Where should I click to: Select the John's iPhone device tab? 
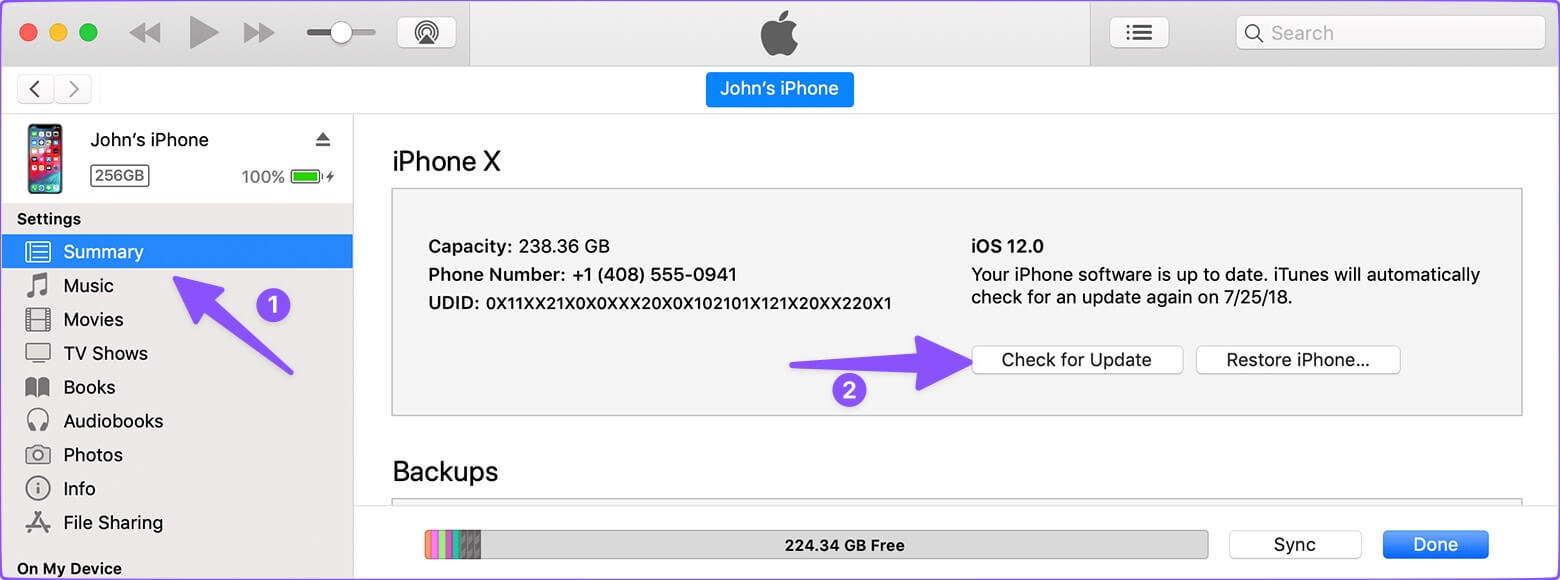780,89
